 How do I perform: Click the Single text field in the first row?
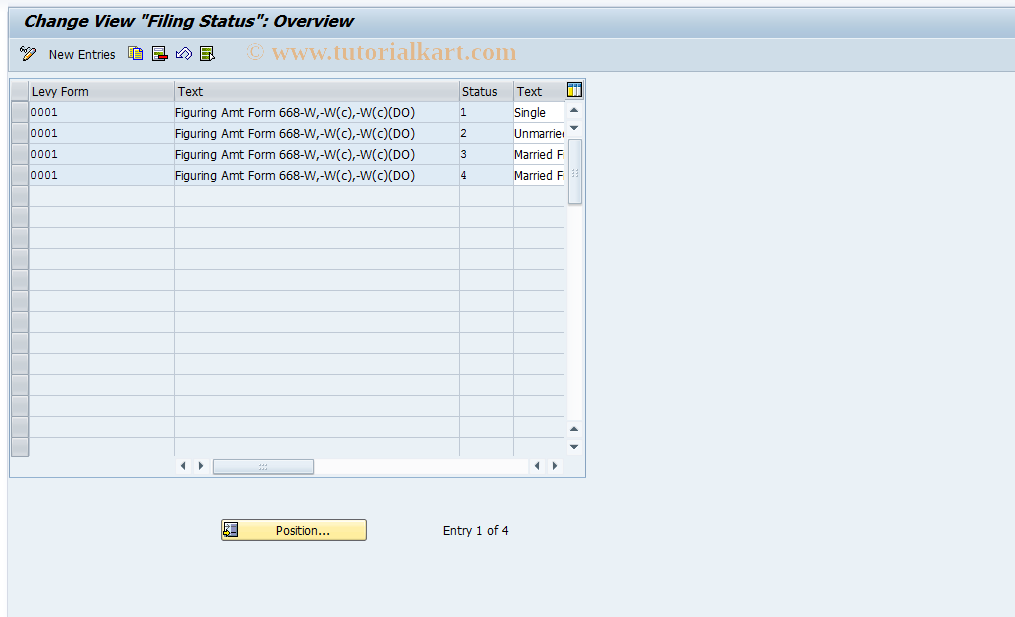coord(539,112)
